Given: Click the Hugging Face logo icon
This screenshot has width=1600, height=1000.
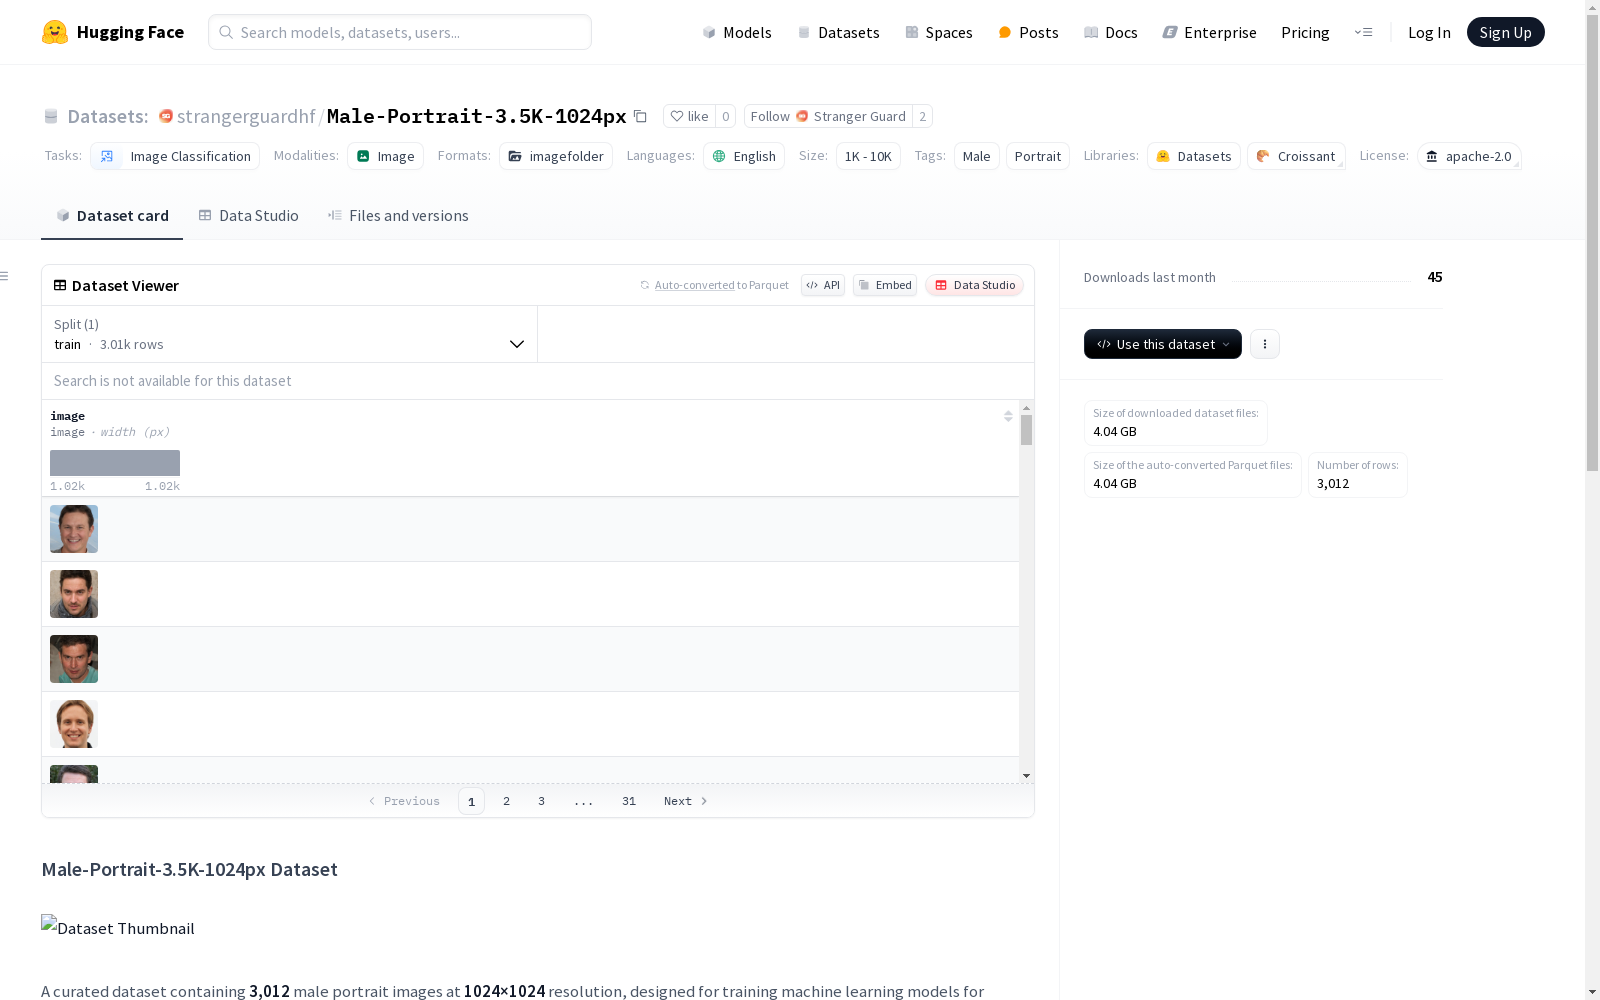Looking at the screenshot, I should [x=55, y=32].
